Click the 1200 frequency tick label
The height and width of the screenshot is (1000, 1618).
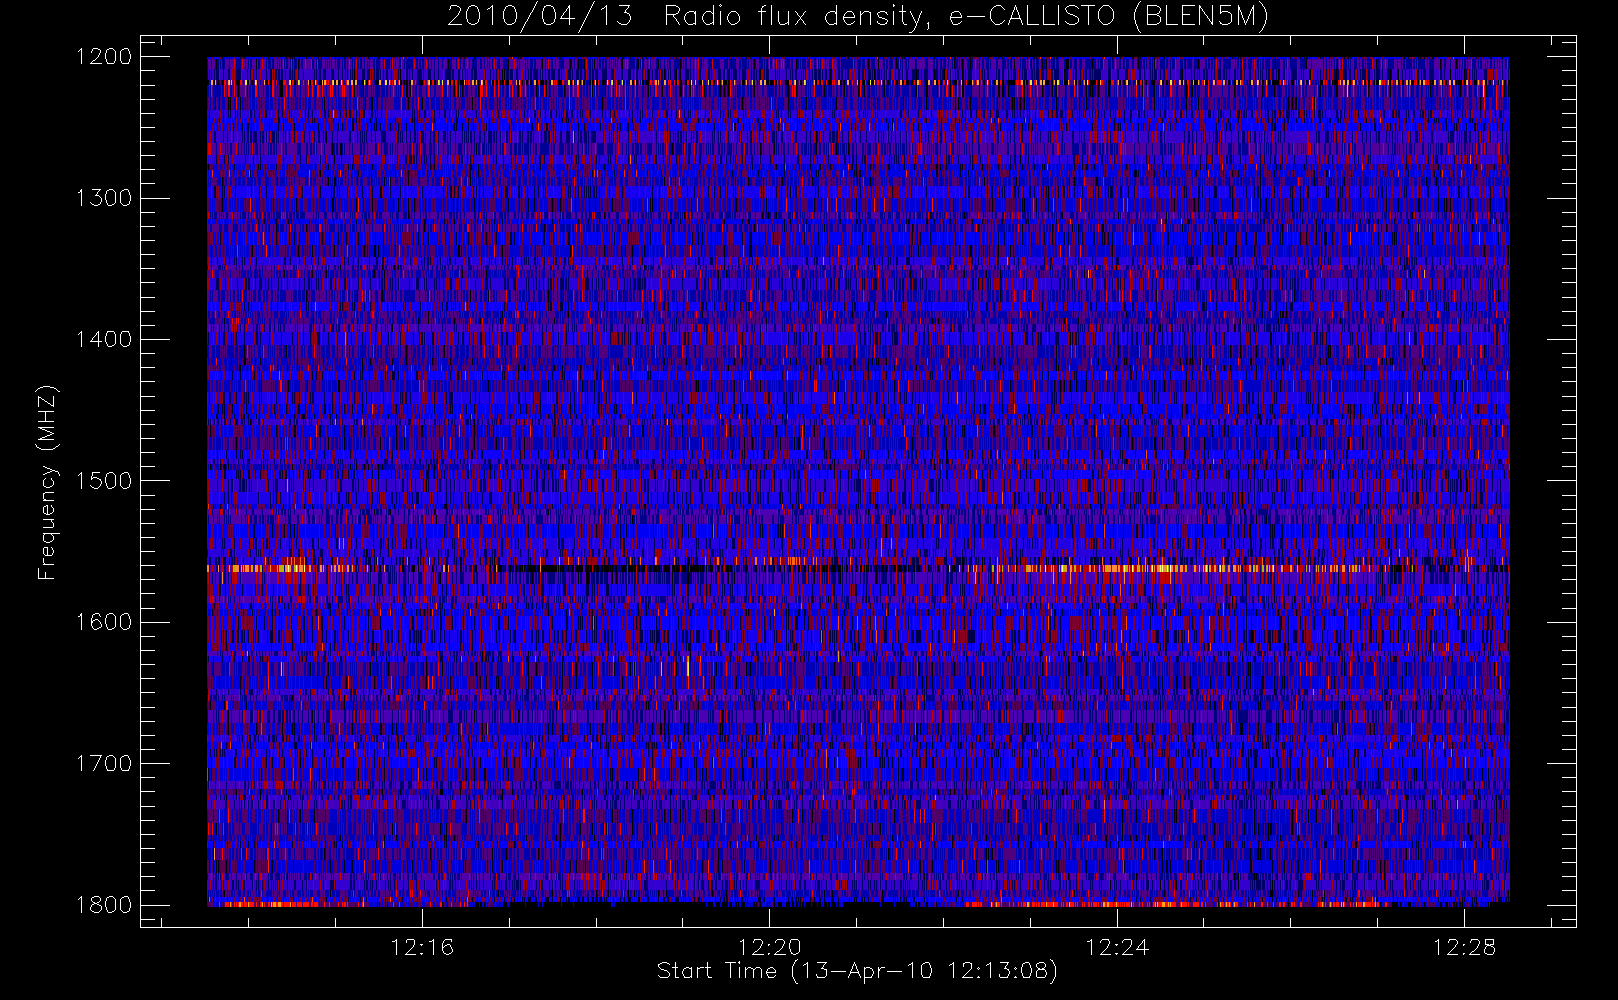click(x=104, y=57)
